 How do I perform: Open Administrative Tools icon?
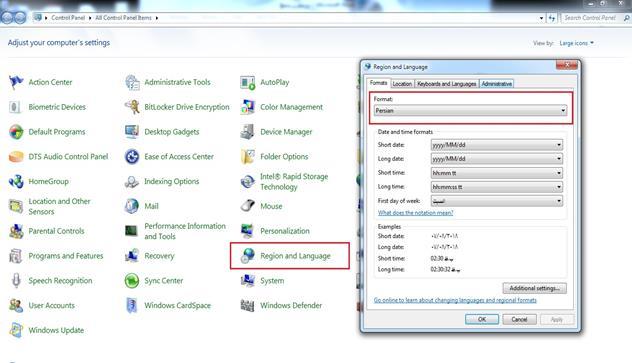132,82
